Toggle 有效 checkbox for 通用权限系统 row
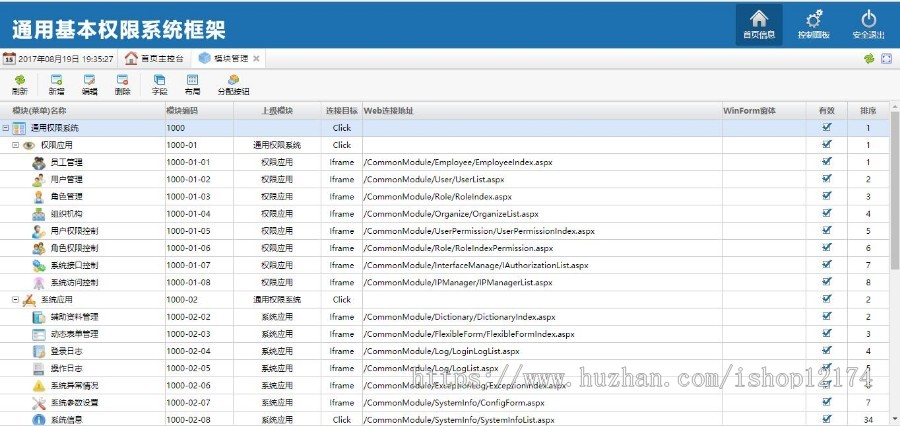The width and height of the screenshot is (900, 426). coord(827,127)
